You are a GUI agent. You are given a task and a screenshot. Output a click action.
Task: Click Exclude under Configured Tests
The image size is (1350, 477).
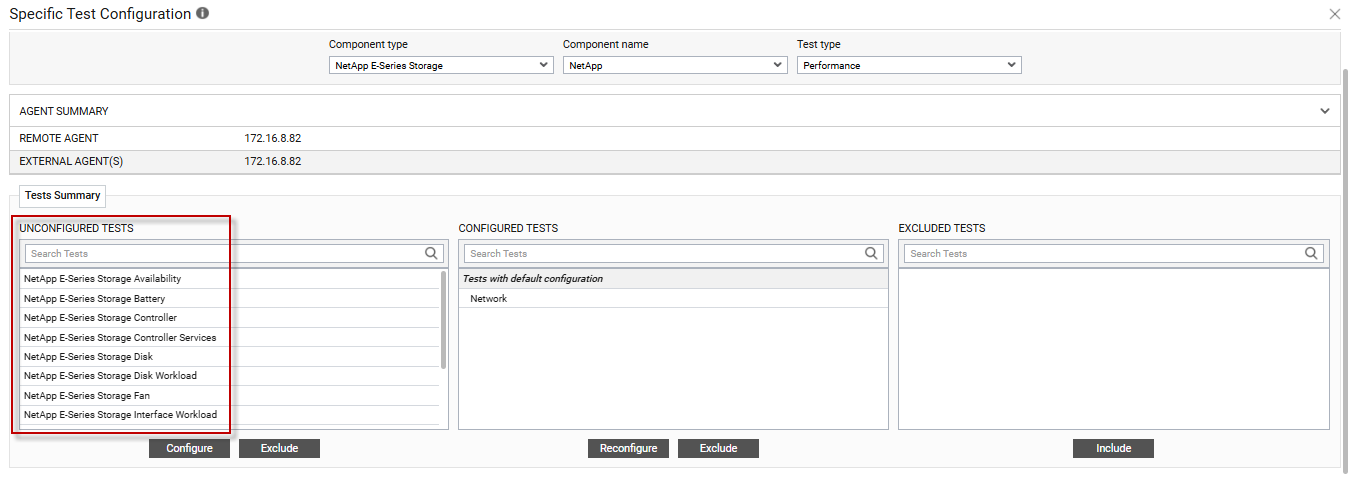718,448
